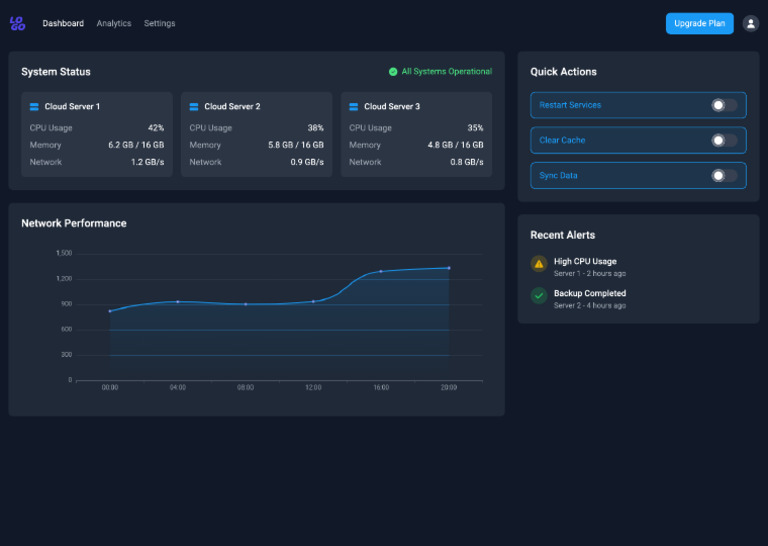
Task: Click the Backup Completed checkmark icon
Action: tap(539, 295)
